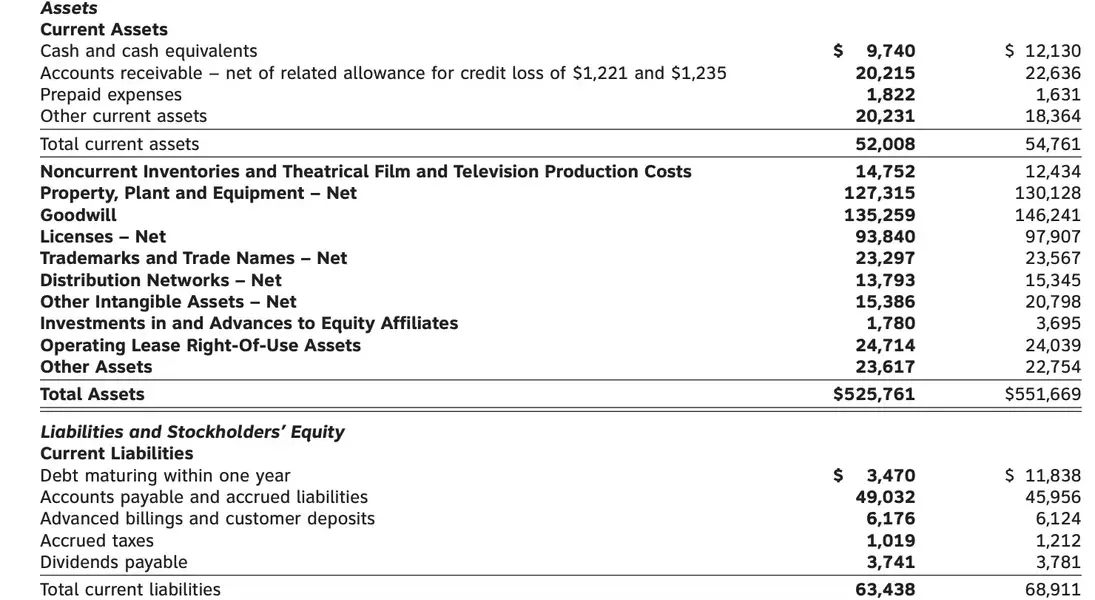Image resolution: width=1095 pixels, height=600 pixels.
Task: Click "Liabilities and Stockholders' Equity" heading
Action: [x=192, y=432]
